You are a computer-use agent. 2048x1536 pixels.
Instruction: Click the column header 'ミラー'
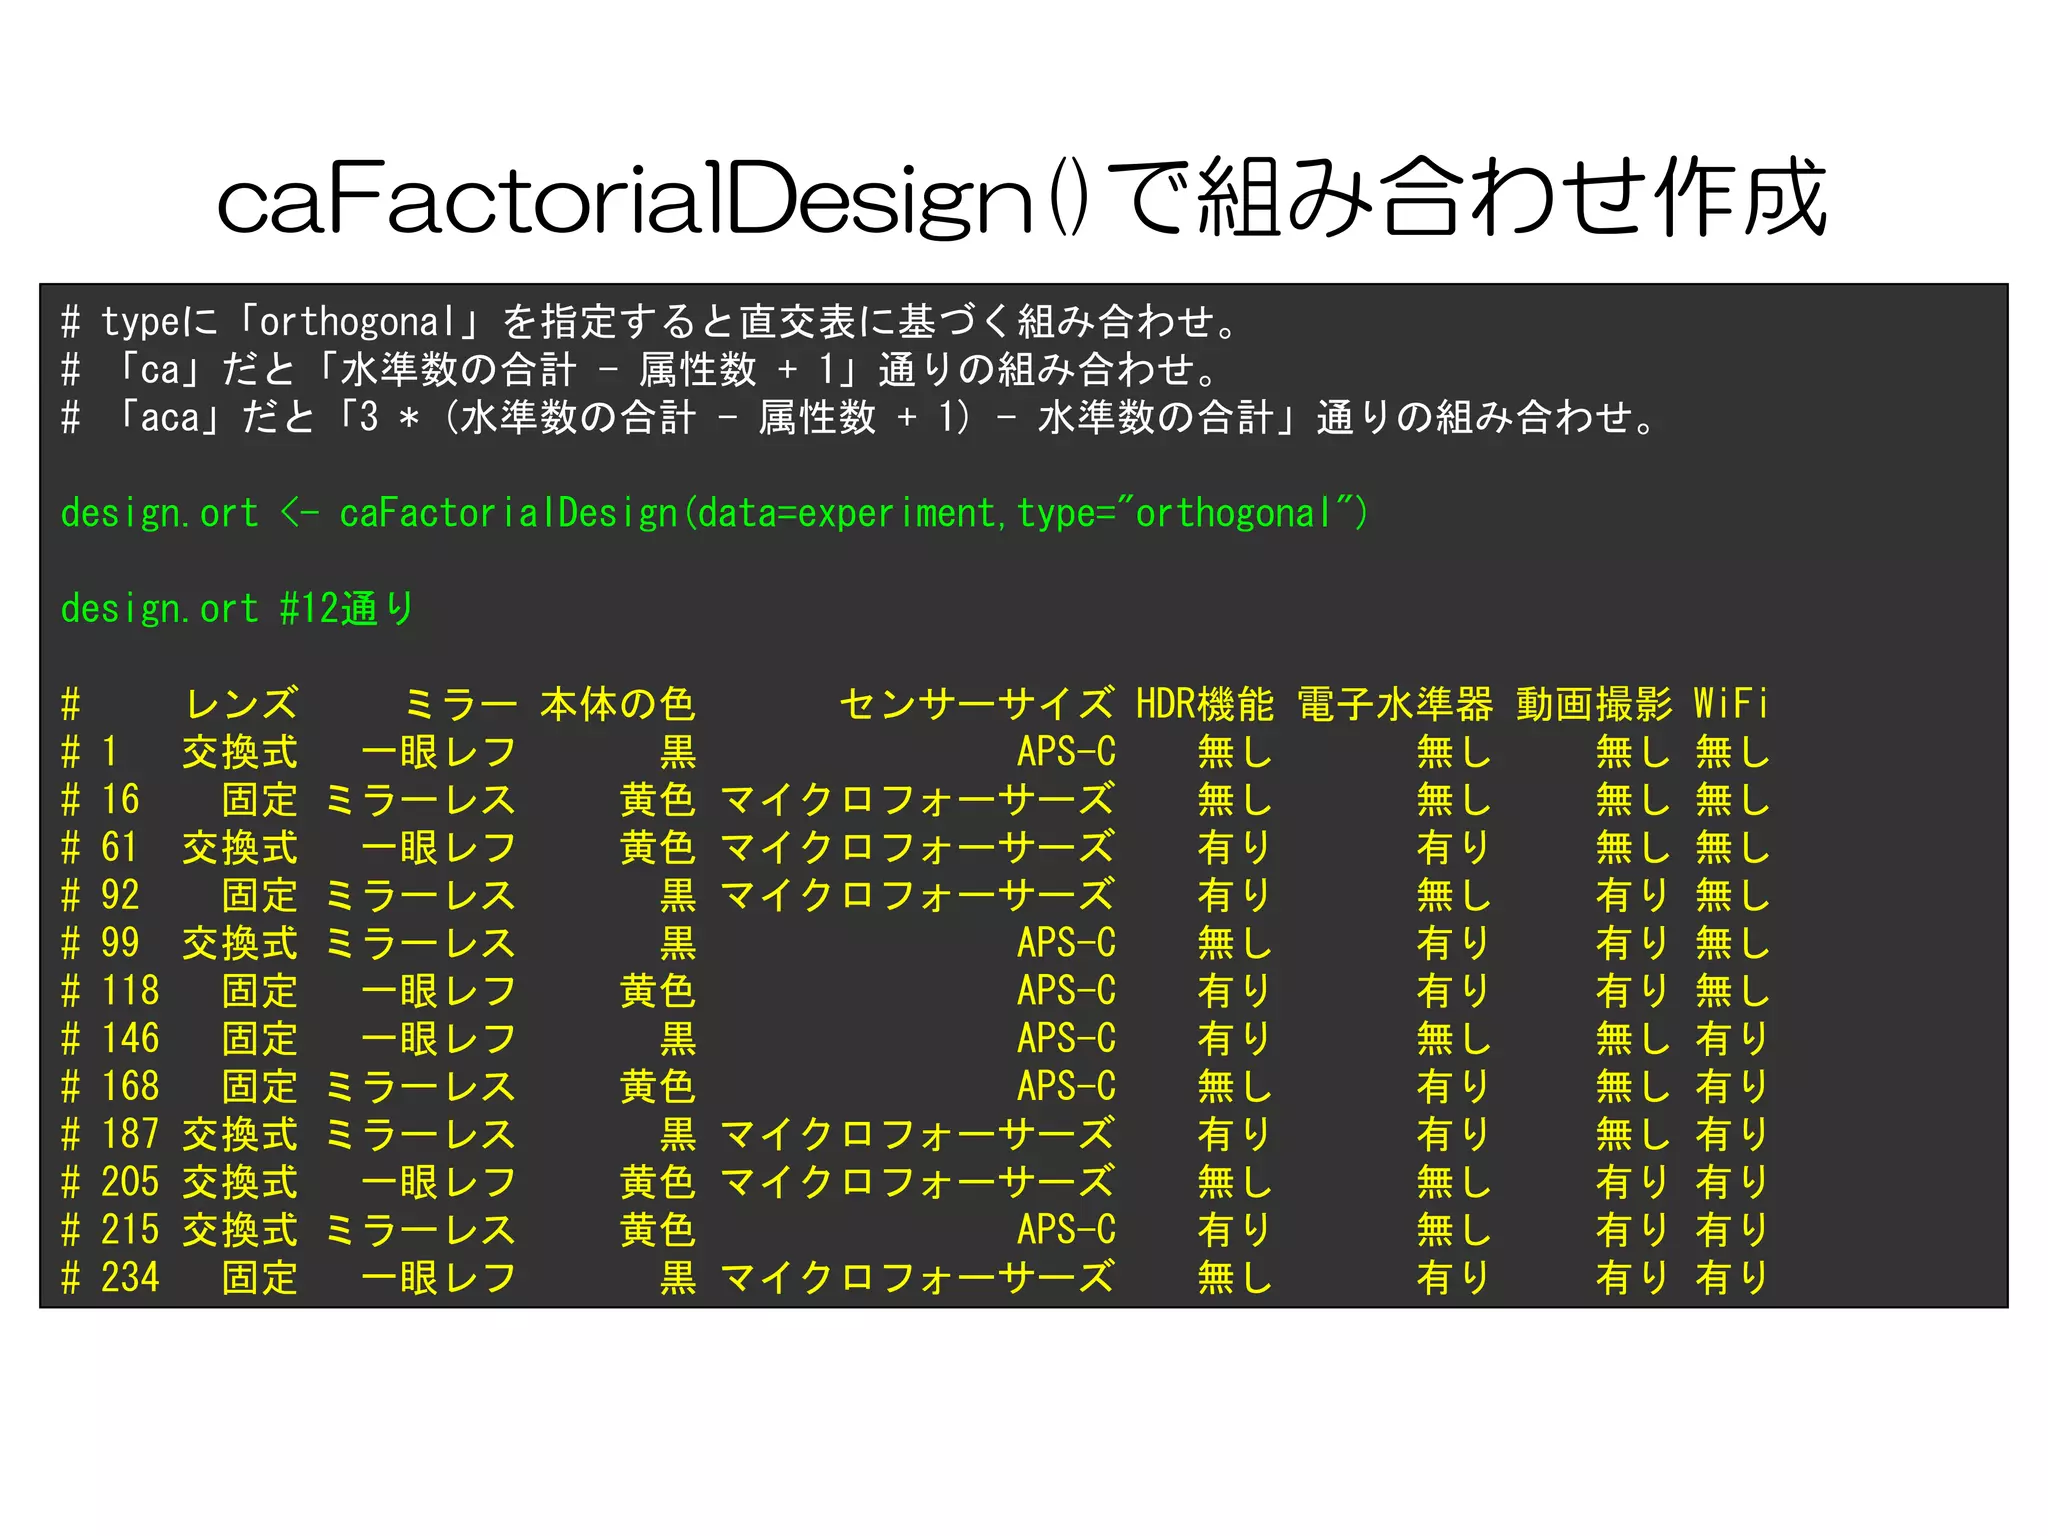pos(459,705)
